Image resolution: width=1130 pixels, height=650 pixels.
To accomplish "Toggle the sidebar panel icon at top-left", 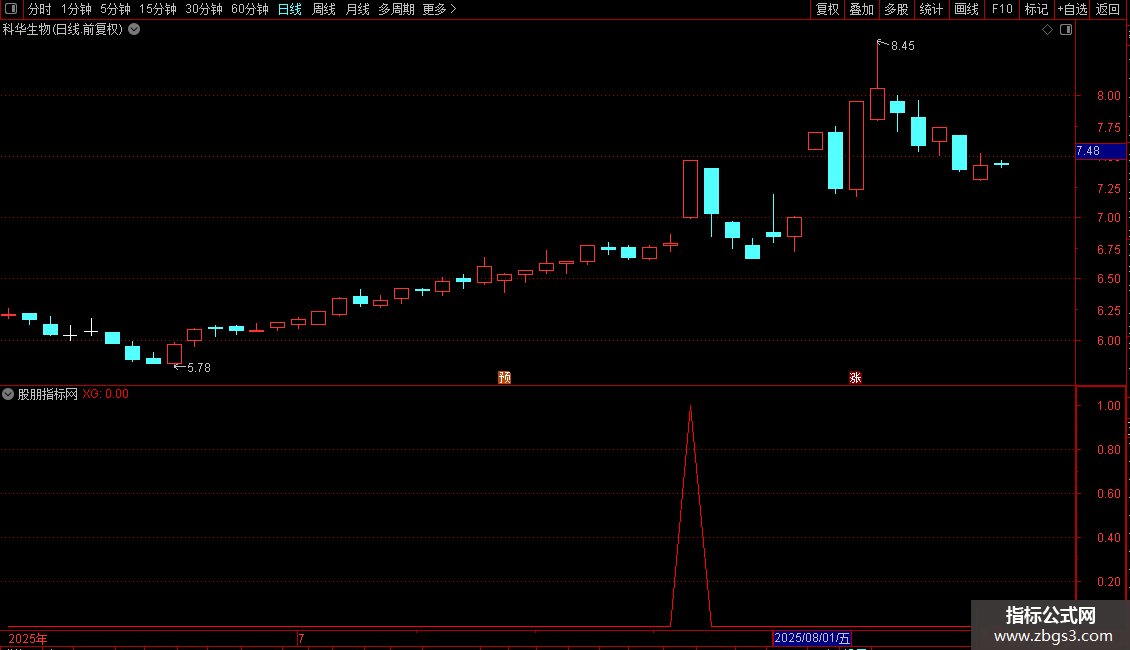I will coord(11,9).
